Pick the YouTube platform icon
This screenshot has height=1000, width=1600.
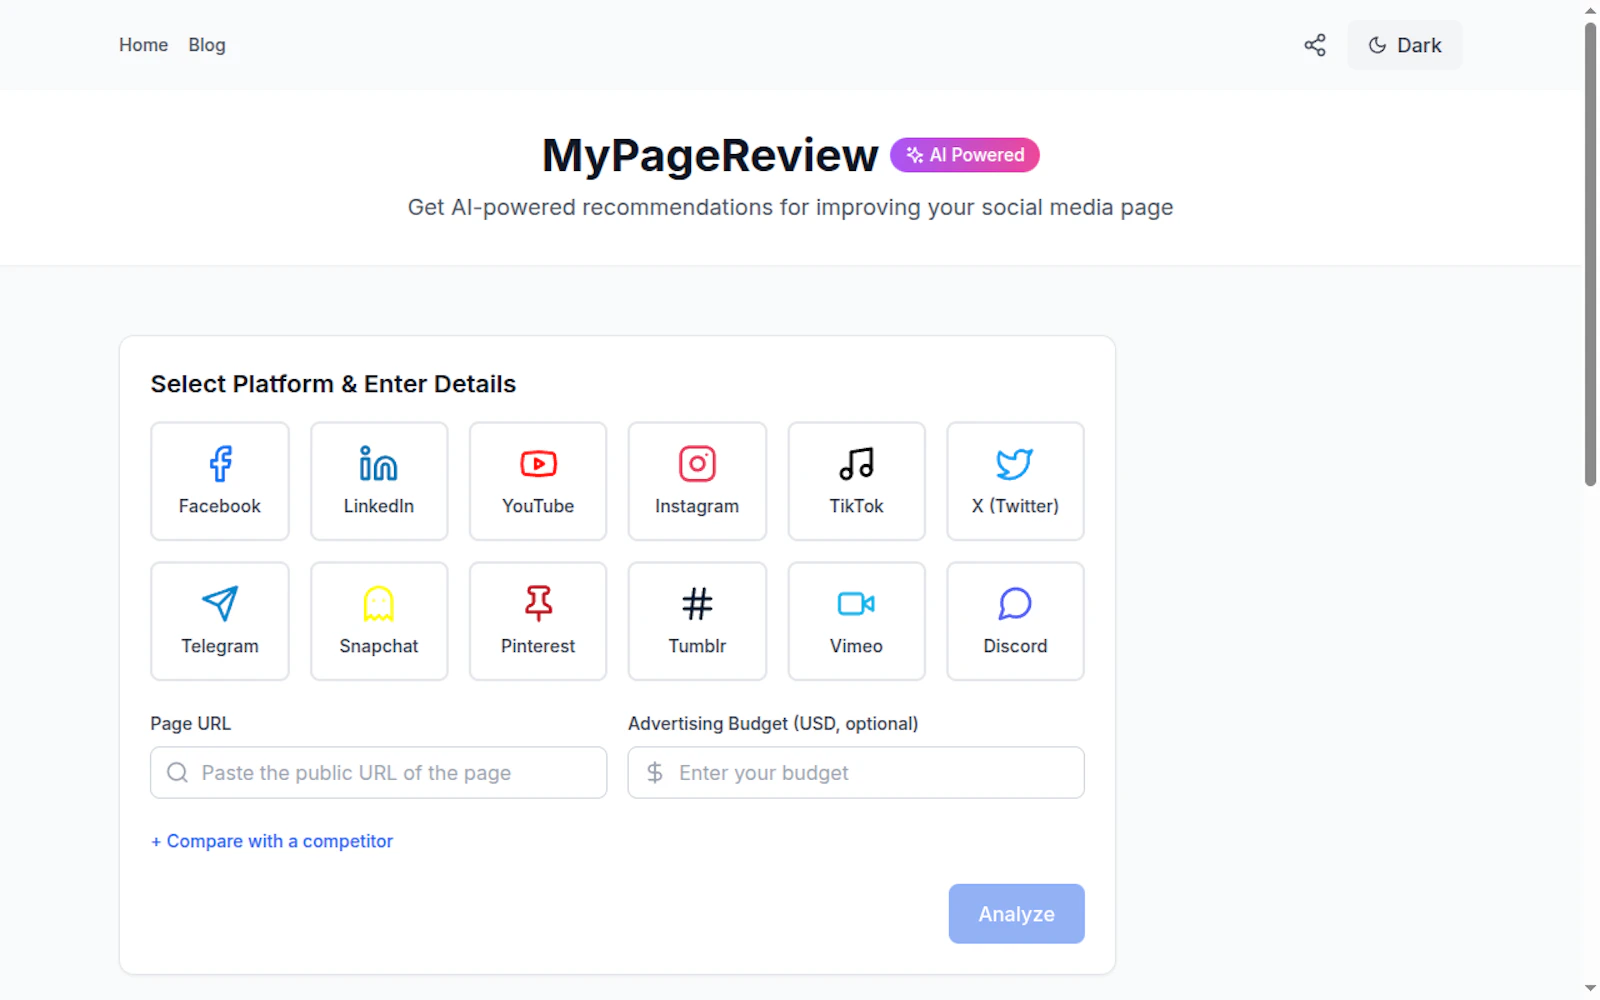538,464
